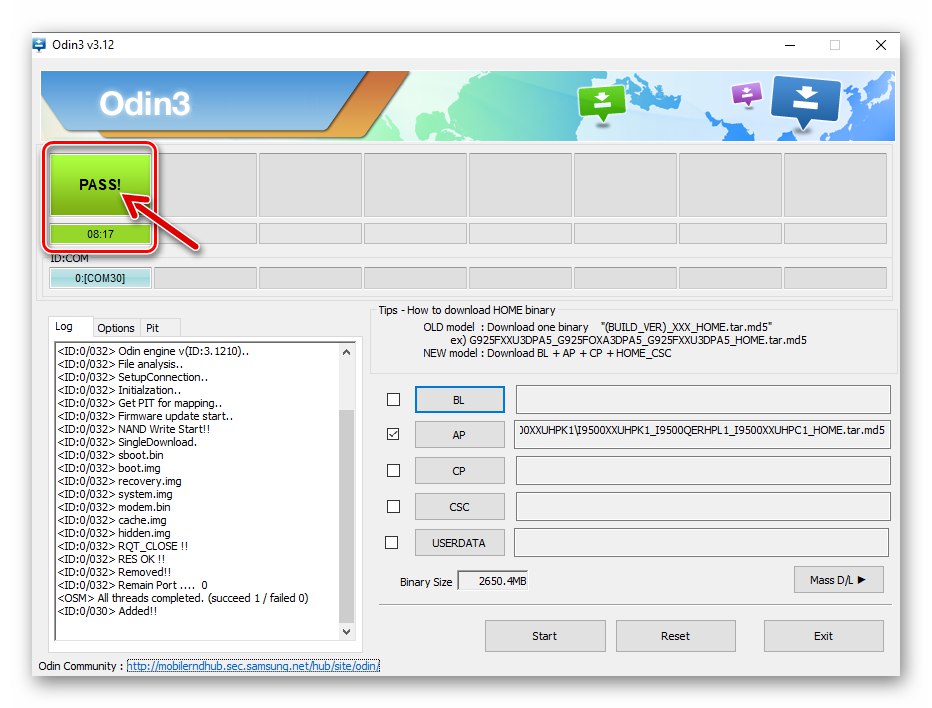Click log line 'Get PIT for mapping..'
932x708 pixels.
tap(140, 403)
